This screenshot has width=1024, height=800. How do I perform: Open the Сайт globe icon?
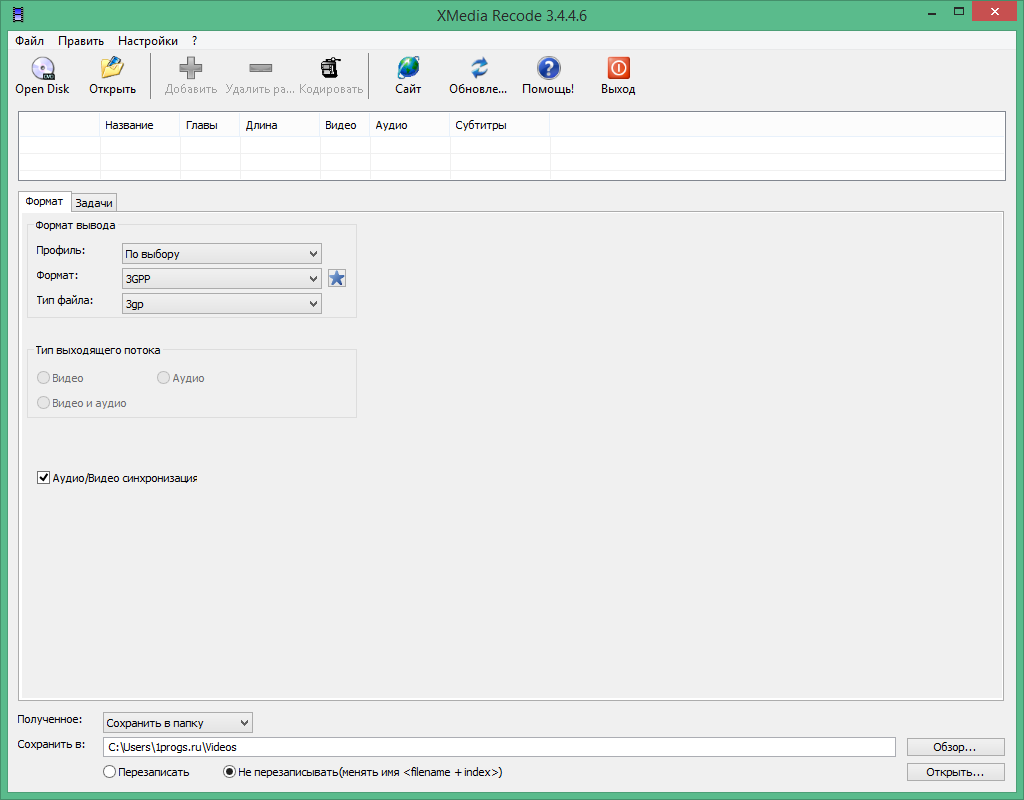(408, 70)
